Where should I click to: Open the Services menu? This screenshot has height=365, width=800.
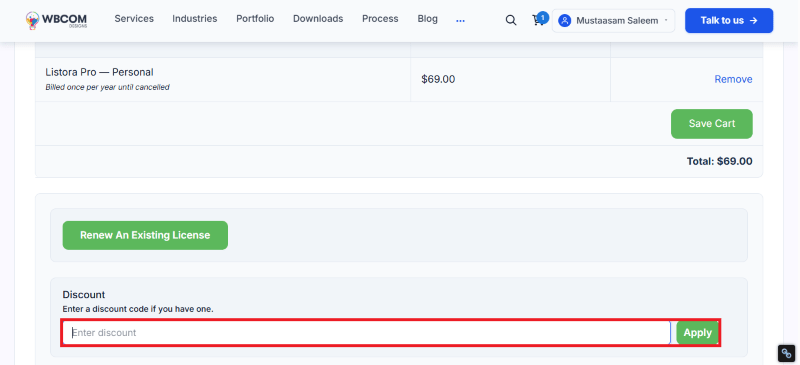pyautogui.click(x=134, y=19)
